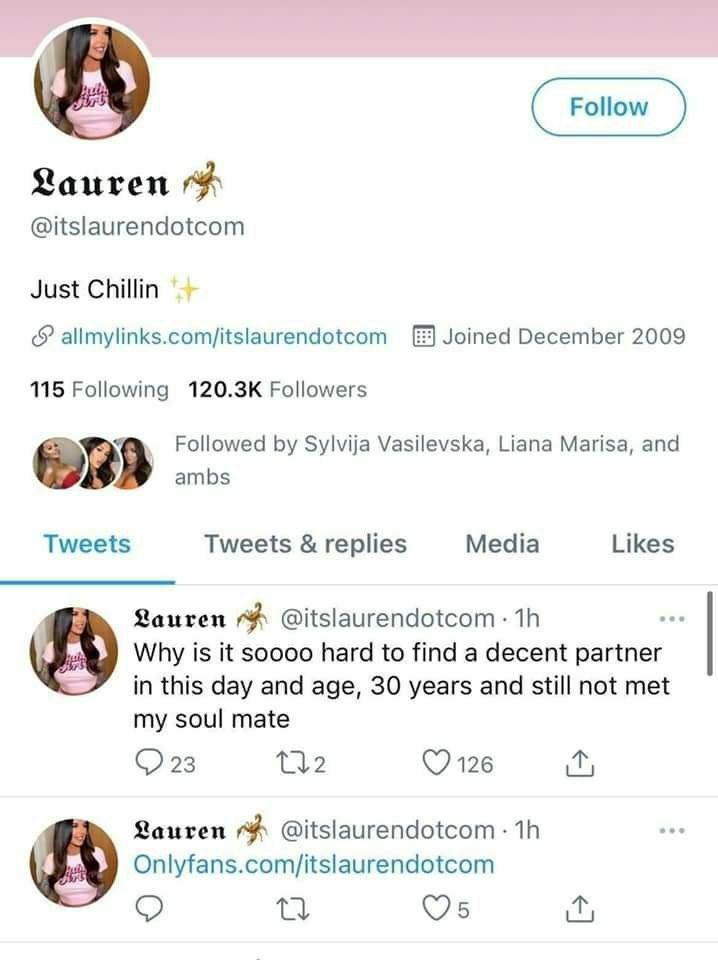Open the Onlyfans.com/itslaurendotcom link
Image resolution: width=718 pixels, height=960 pixels.
[314, 864]
